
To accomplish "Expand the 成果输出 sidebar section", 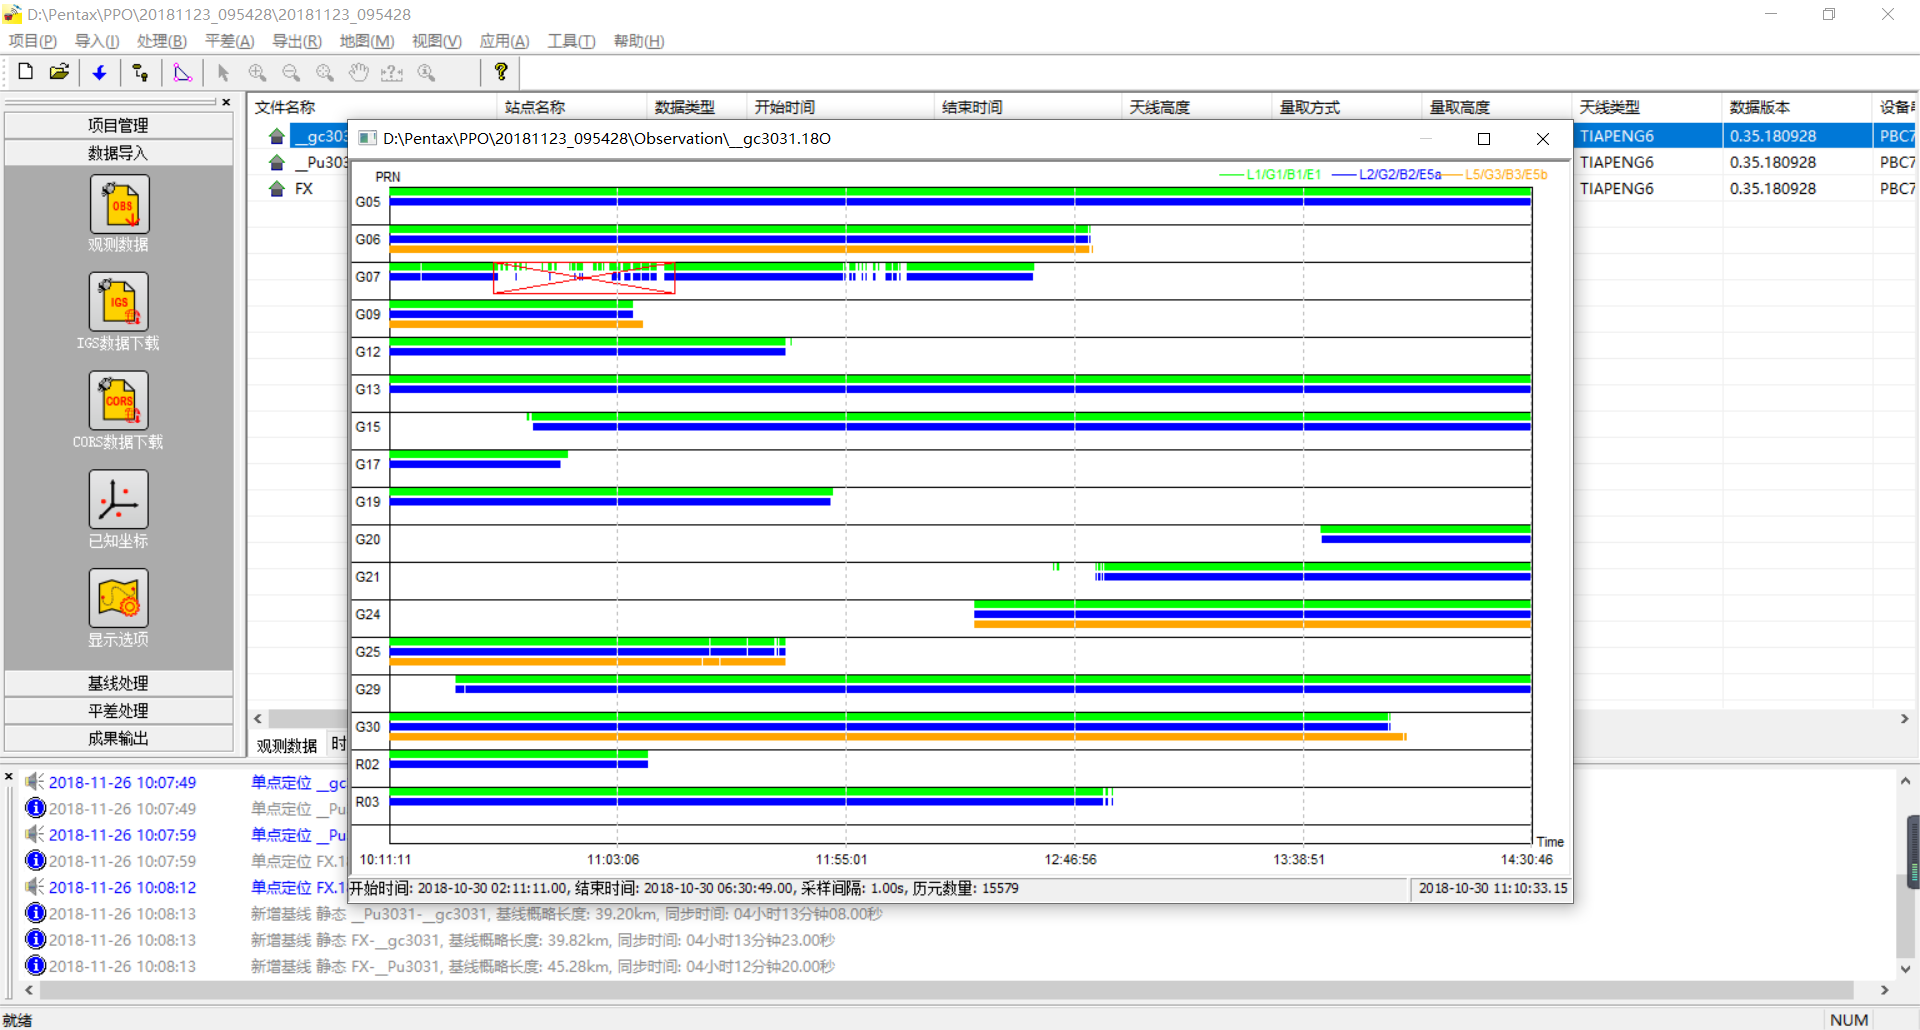I will click(x=118, y=738).
